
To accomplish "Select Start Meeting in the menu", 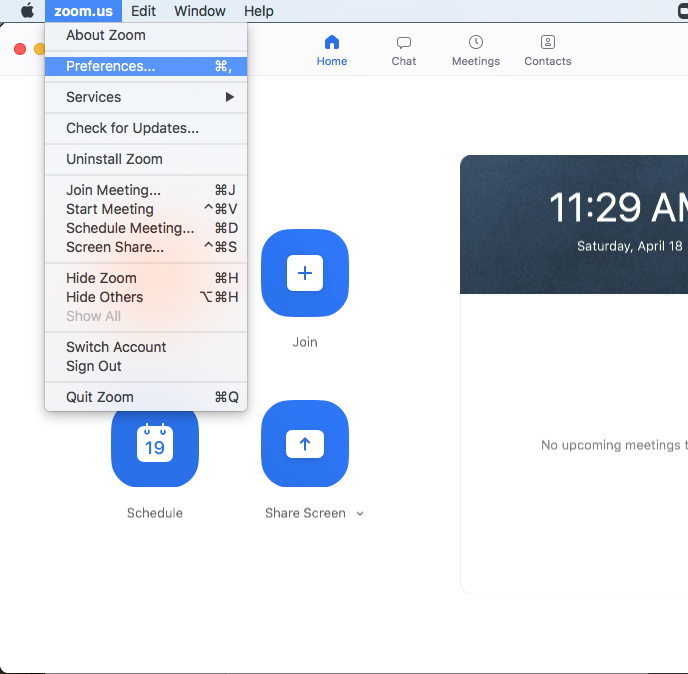I will (146, 209).
